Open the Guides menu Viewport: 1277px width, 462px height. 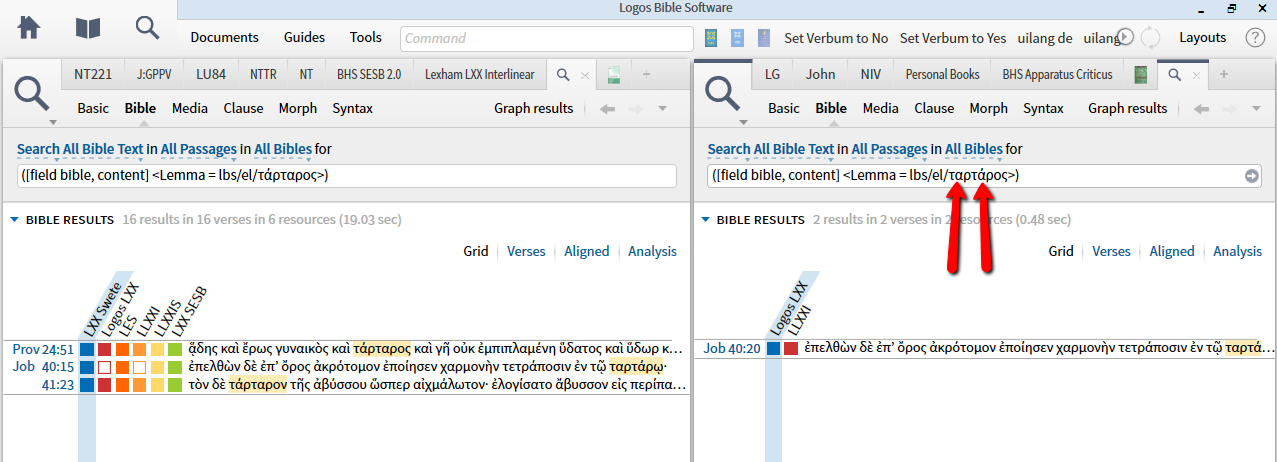point(304,38)
